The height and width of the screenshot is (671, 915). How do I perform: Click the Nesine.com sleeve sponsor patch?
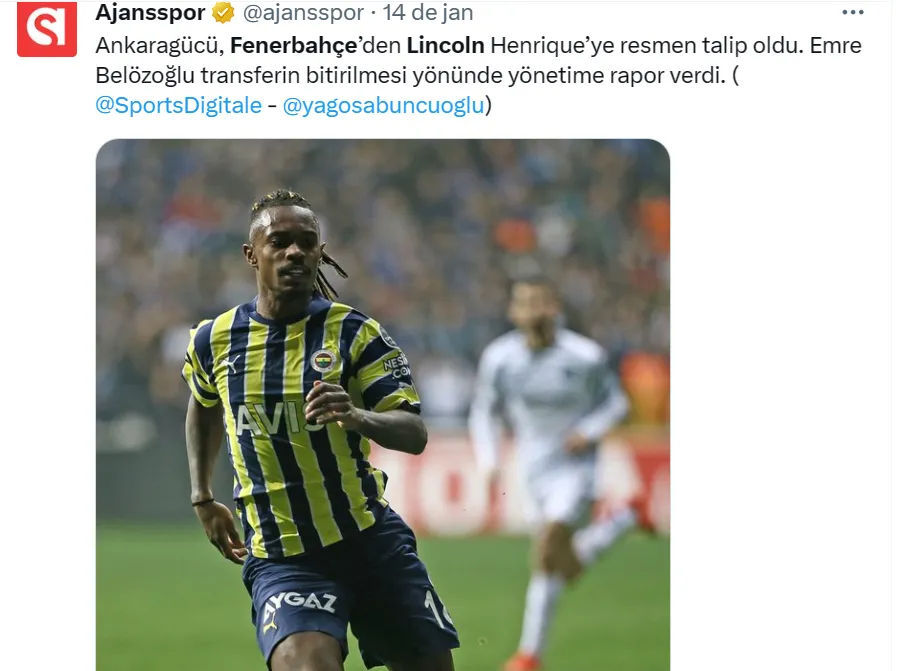[x=396, y=365]
